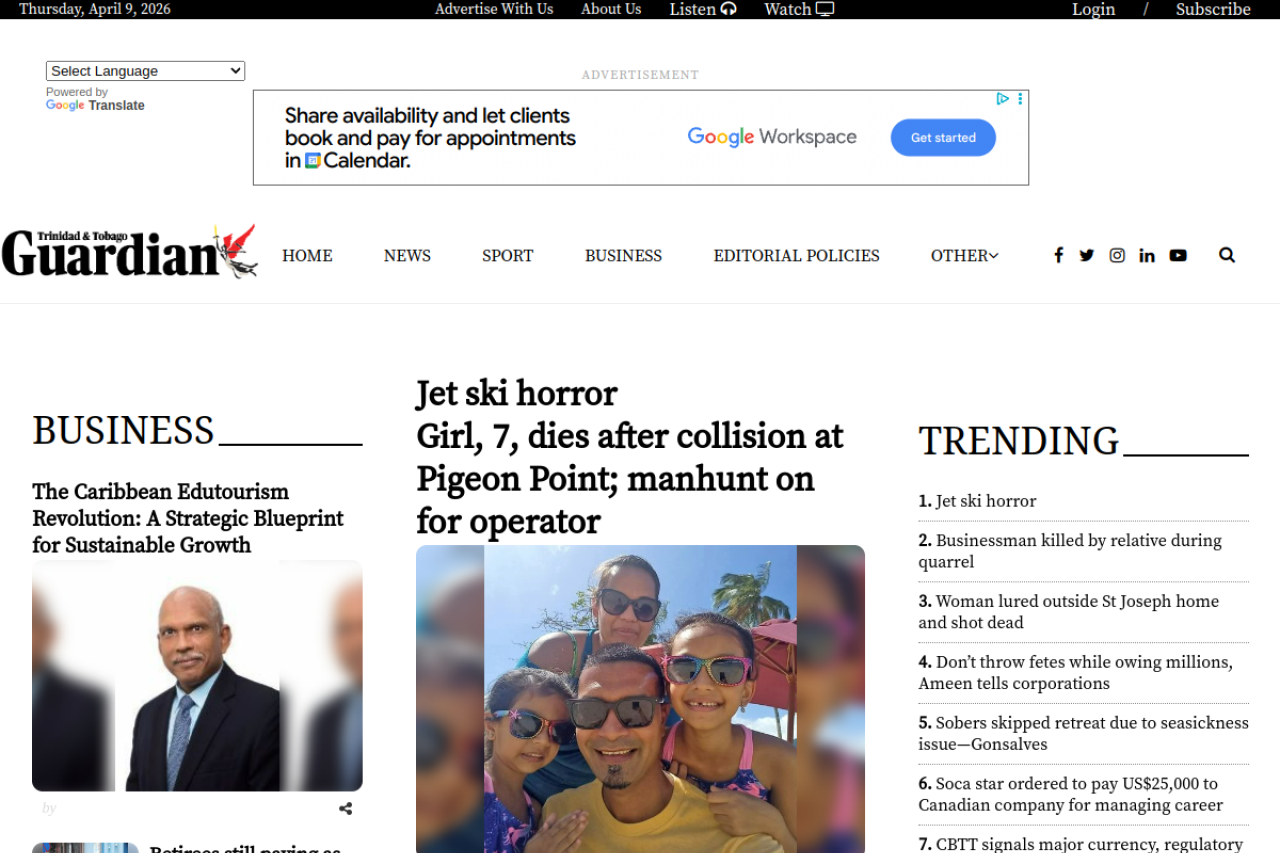Click the Get started ad button
The height and width of the screenshot is (853, 1280).
pyautogui.click(x=942, y=138)
